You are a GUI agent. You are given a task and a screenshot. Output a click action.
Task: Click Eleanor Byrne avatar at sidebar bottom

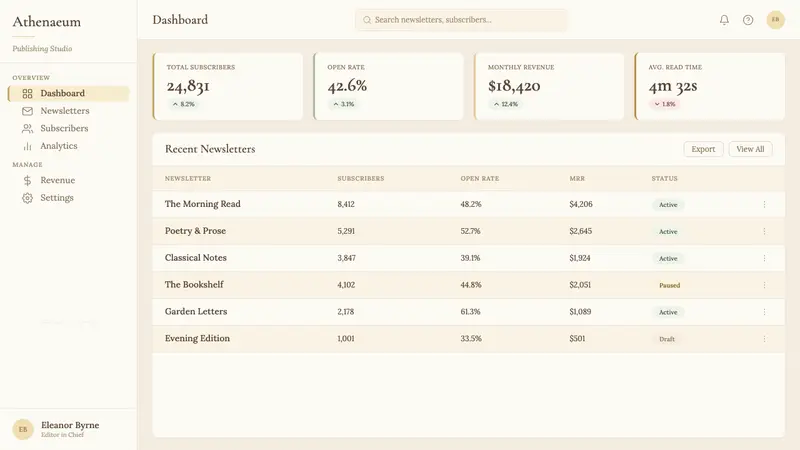click(23, 430)
